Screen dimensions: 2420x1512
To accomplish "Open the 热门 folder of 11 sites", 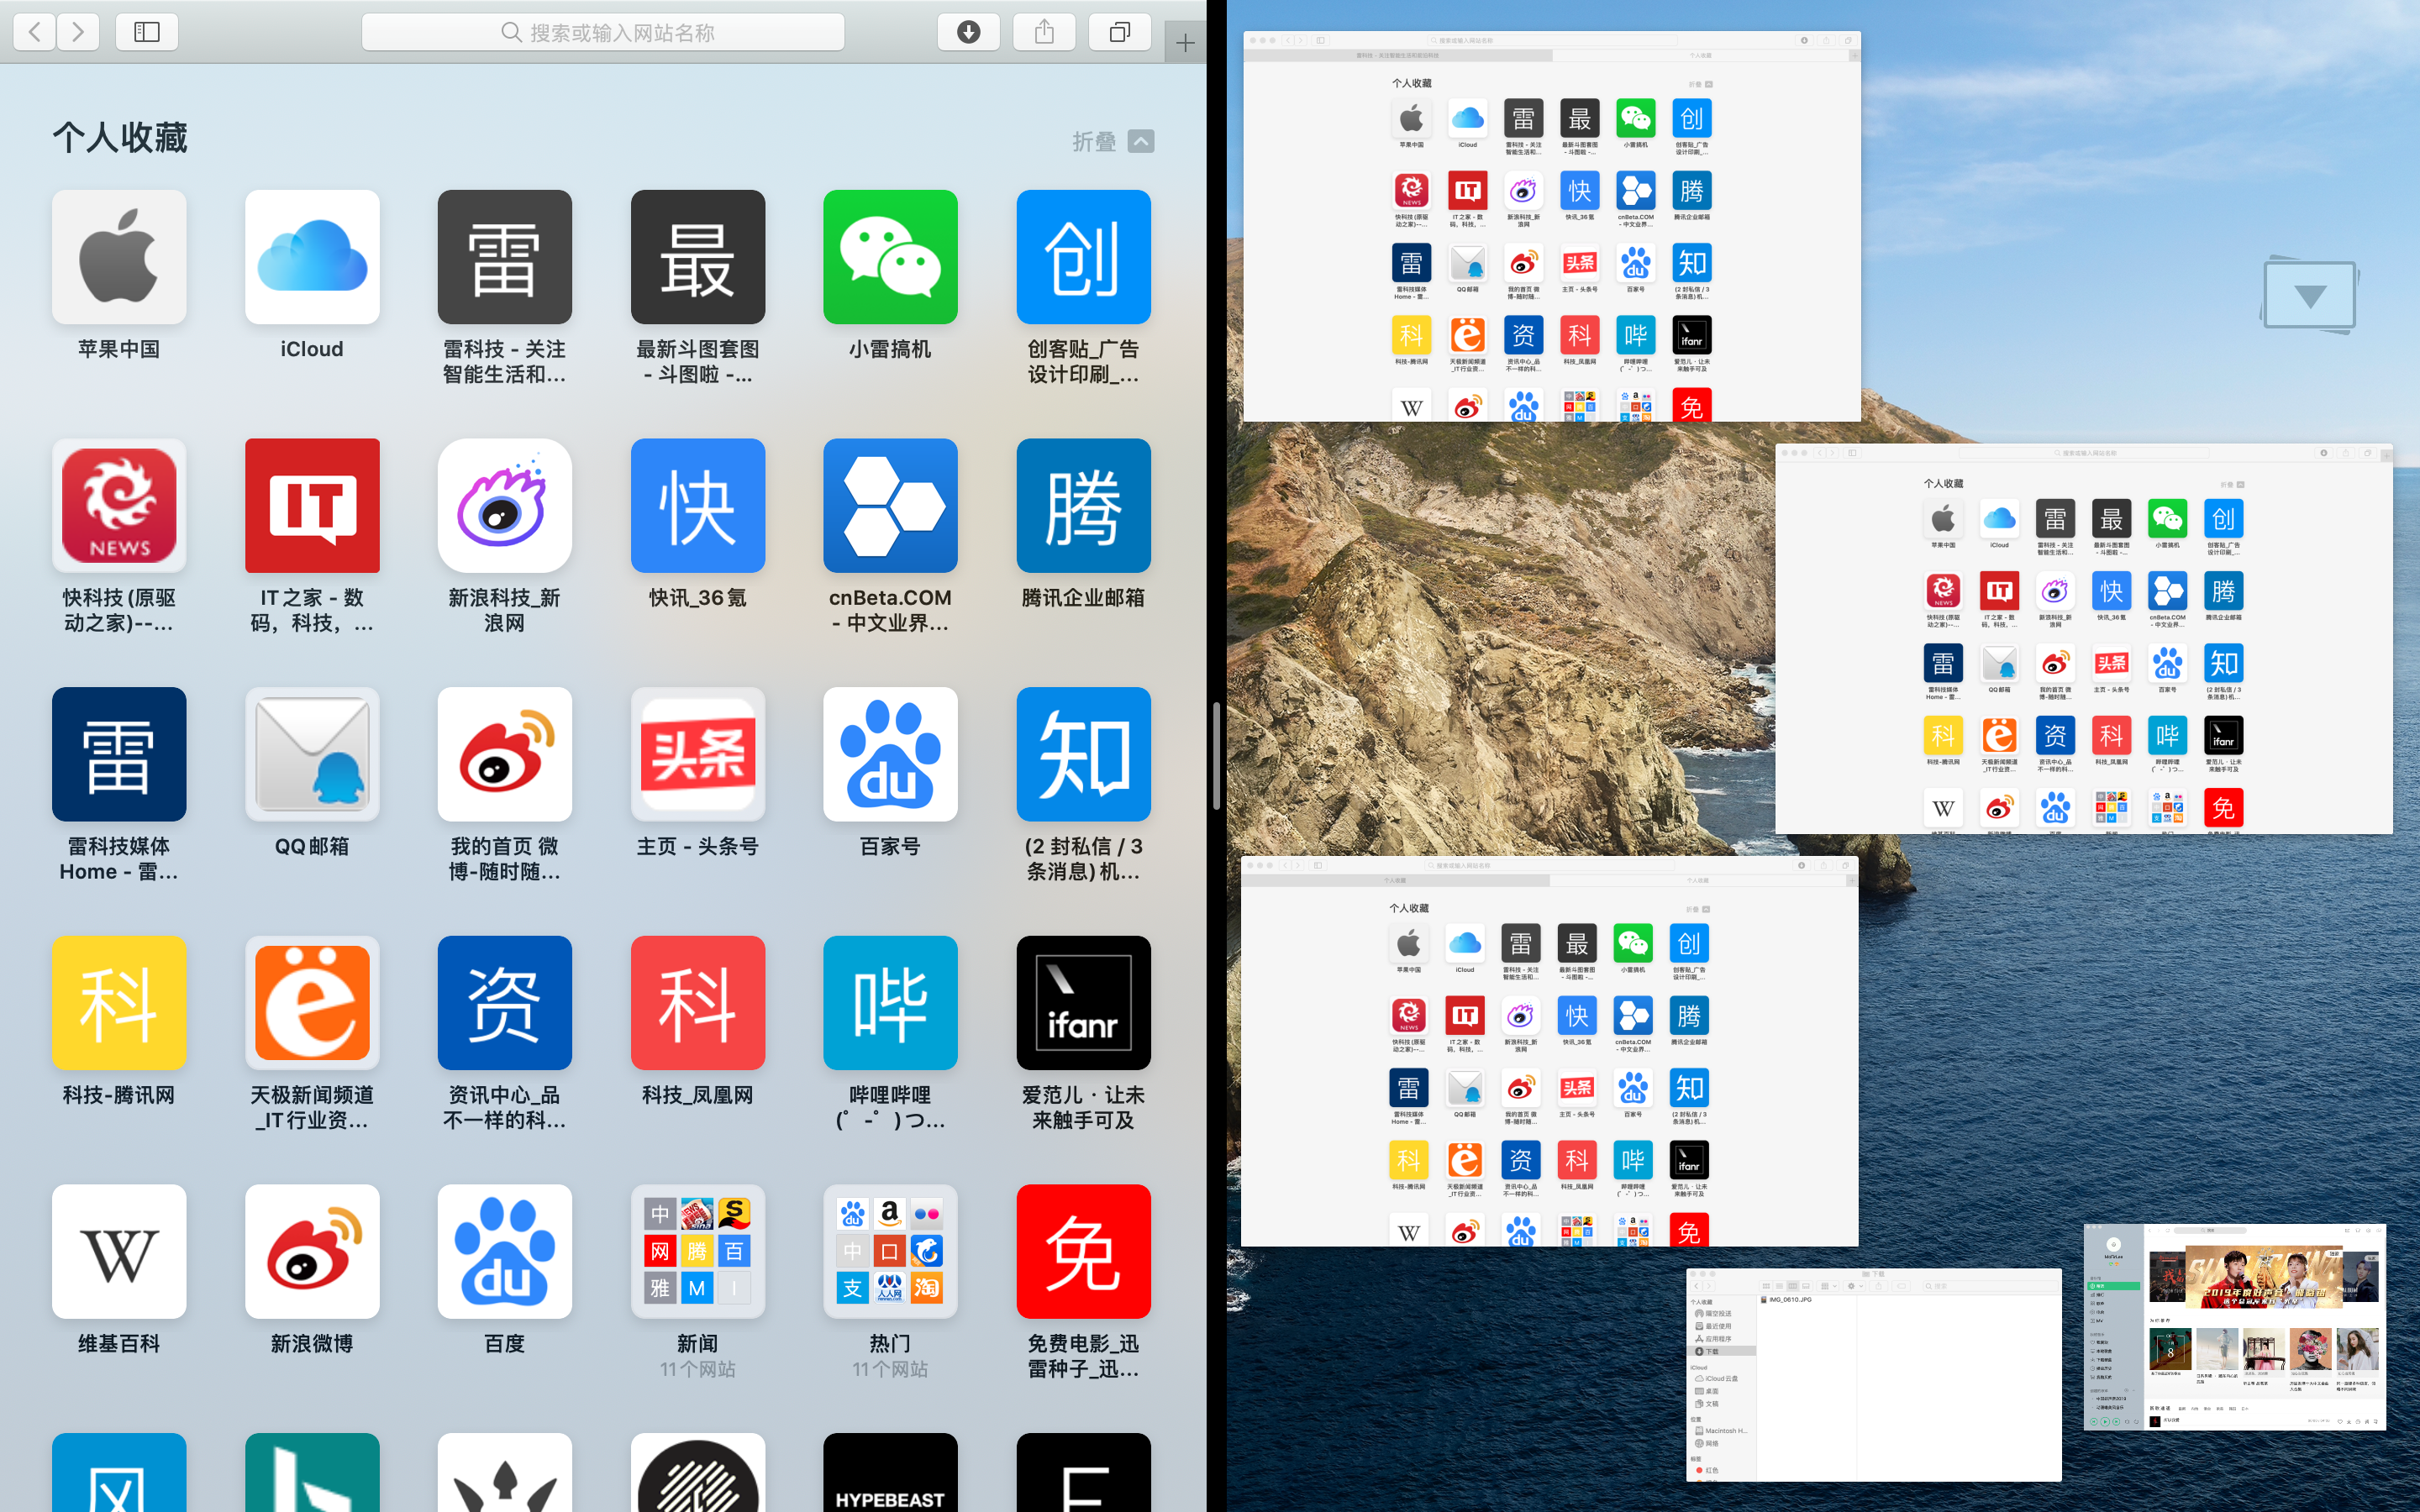I will point(890,1252).
